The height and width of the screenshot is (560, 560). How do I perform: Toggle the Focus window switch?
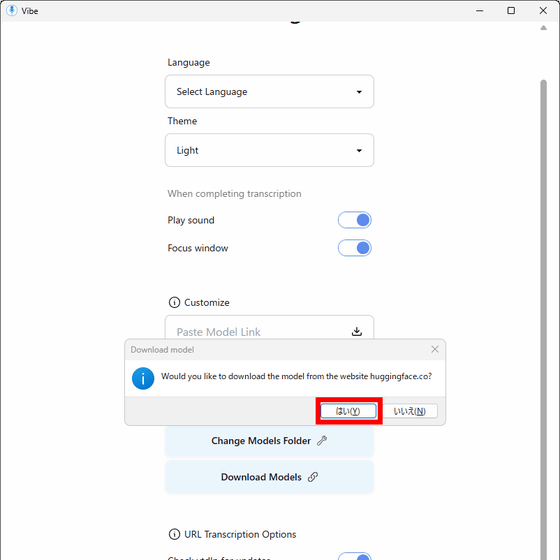pyautogui.click(x=355, y=248)
